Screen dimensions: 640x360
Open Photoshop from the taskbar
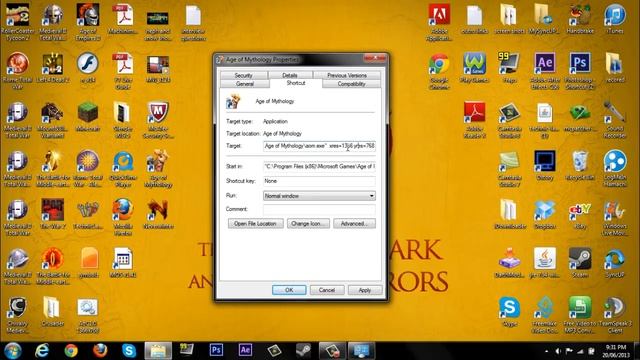click(x=216, y=350)
